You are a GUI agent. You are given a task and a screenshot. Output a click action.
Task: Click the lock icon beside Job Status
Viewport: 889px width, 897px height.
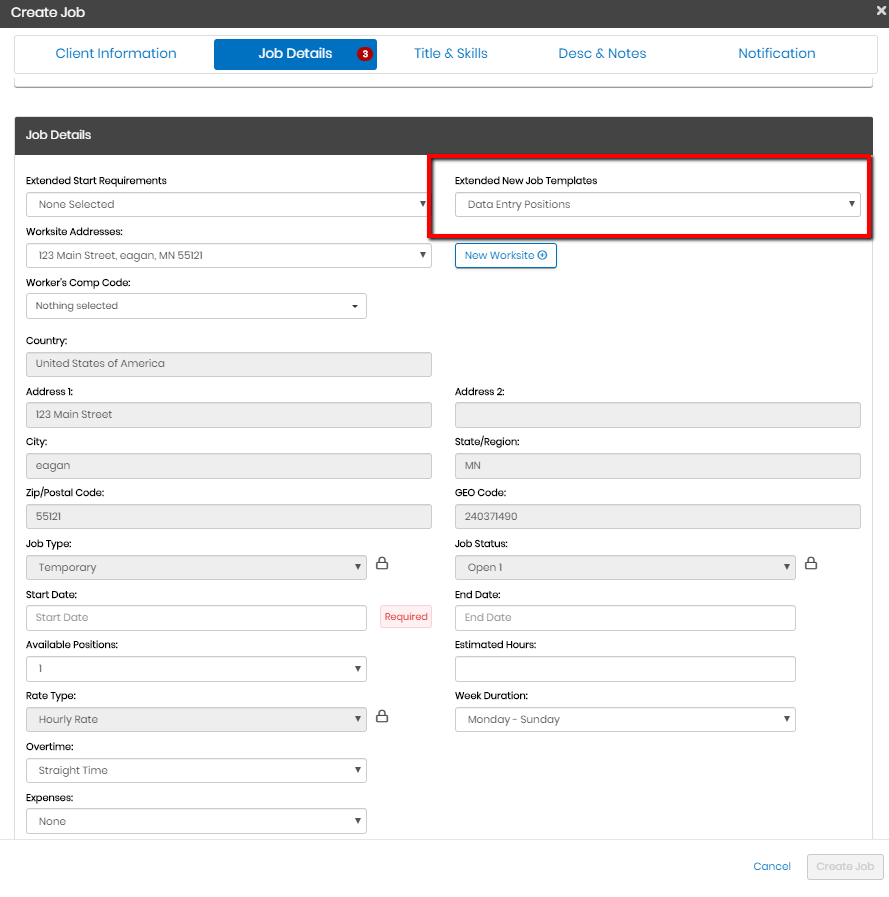click(x=811, y=564)
